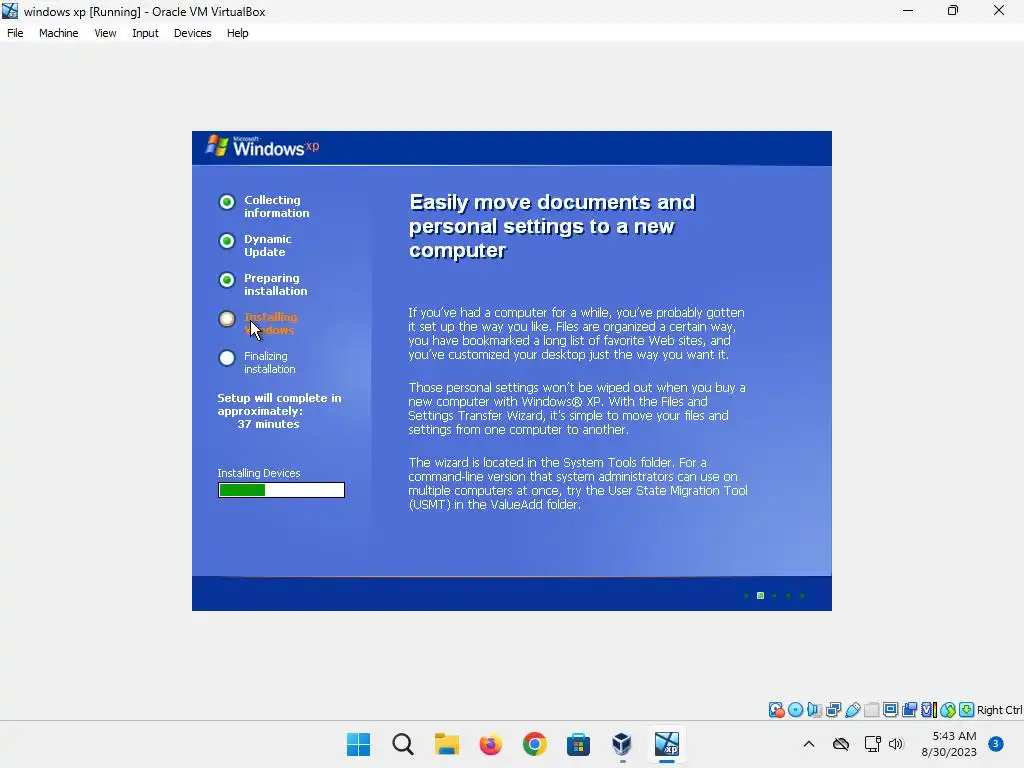Viewport: 1024px width, 768px height.
Task: Switch to VirtualBox Manager taskbar icon
Action: pos(622,744)
